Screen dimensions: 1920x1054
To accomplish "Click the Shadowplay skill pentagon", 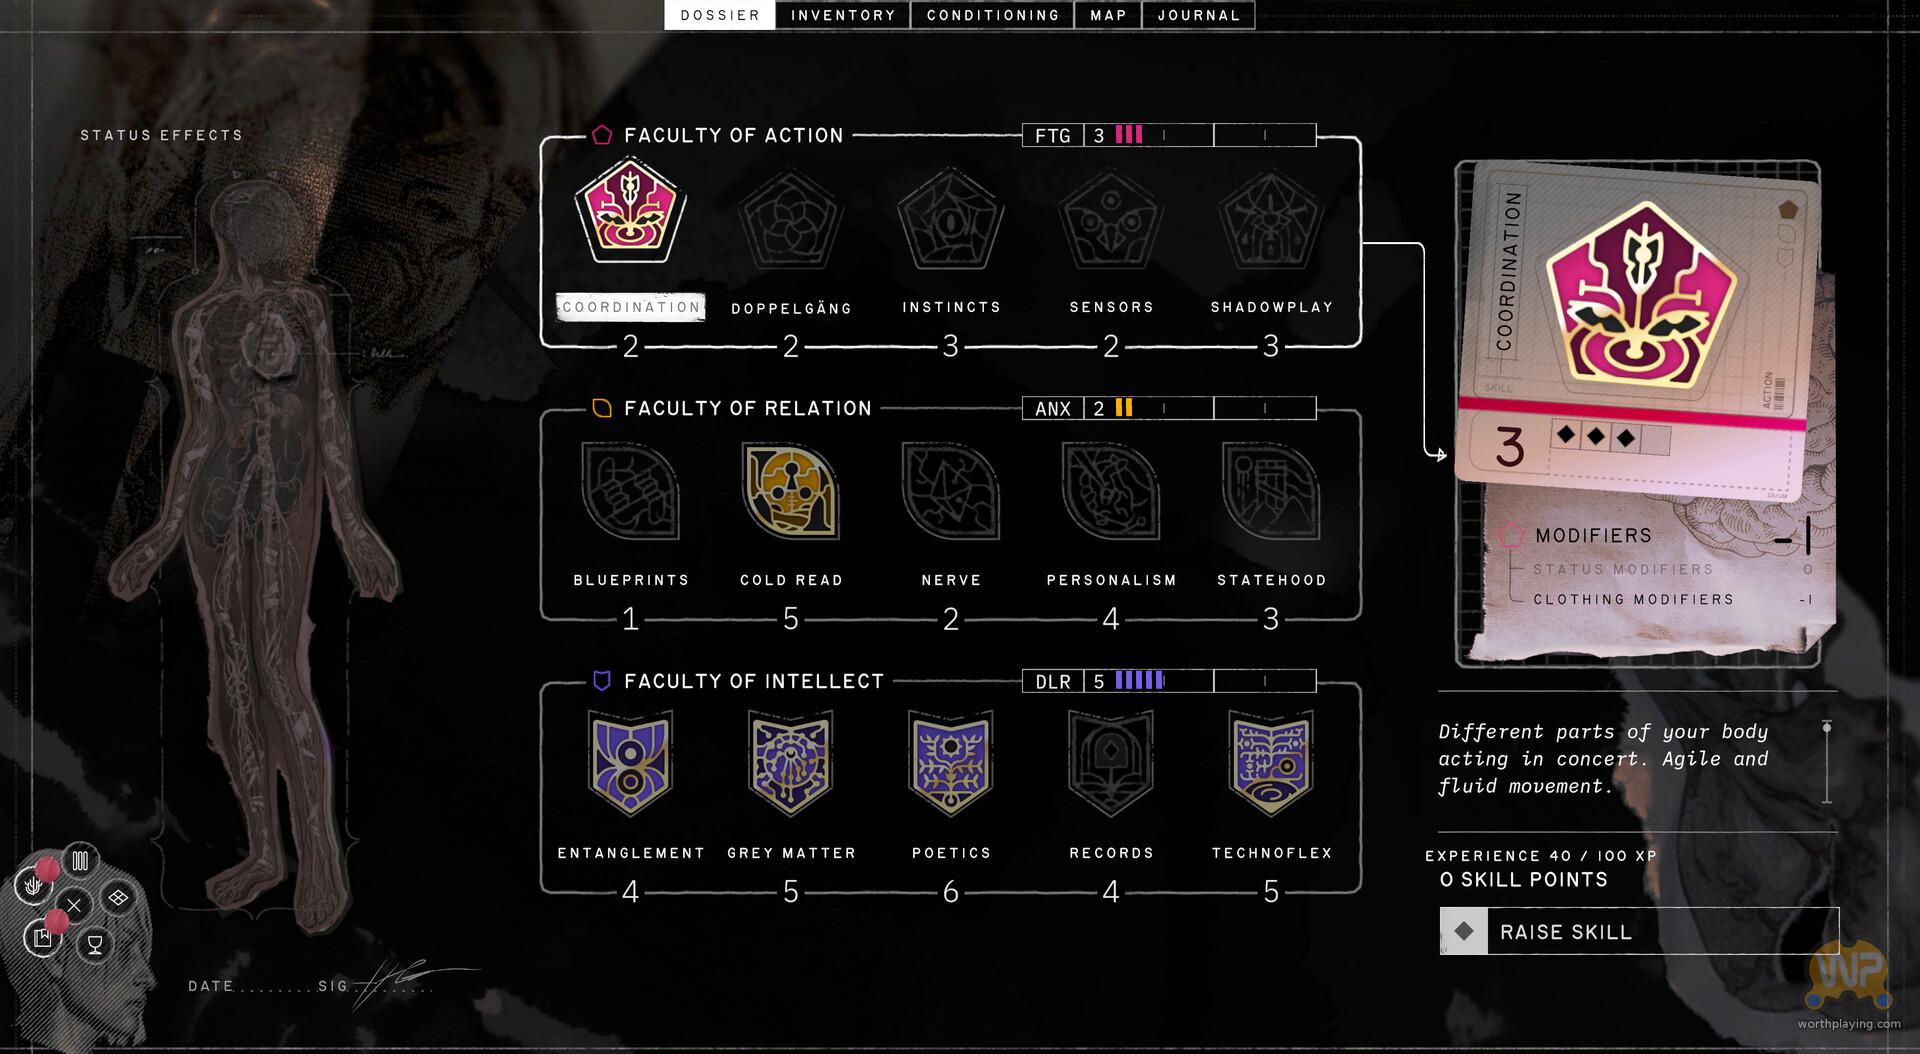I will [x=1271, y=218].
